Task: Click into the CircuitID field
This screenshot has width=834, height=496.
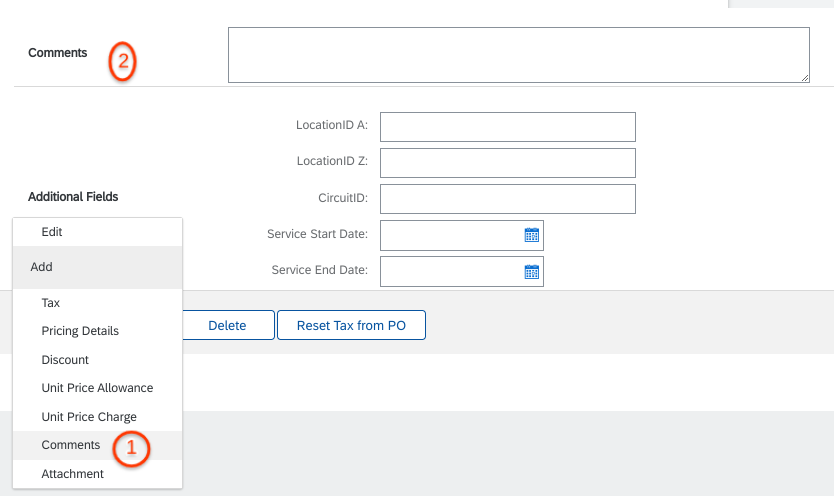Action: click(x=507, y=199)
